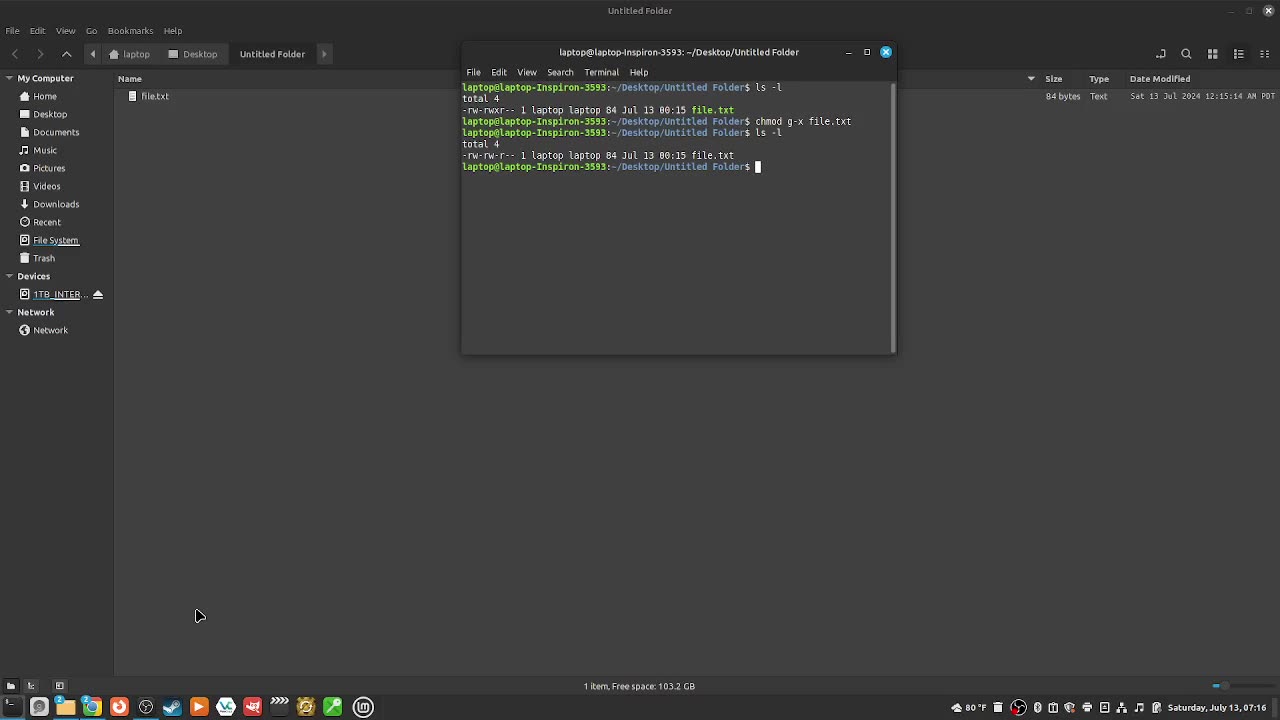Open Trash in the sidebar
This screenshot has width=1280, height=720.
[44, 258]
